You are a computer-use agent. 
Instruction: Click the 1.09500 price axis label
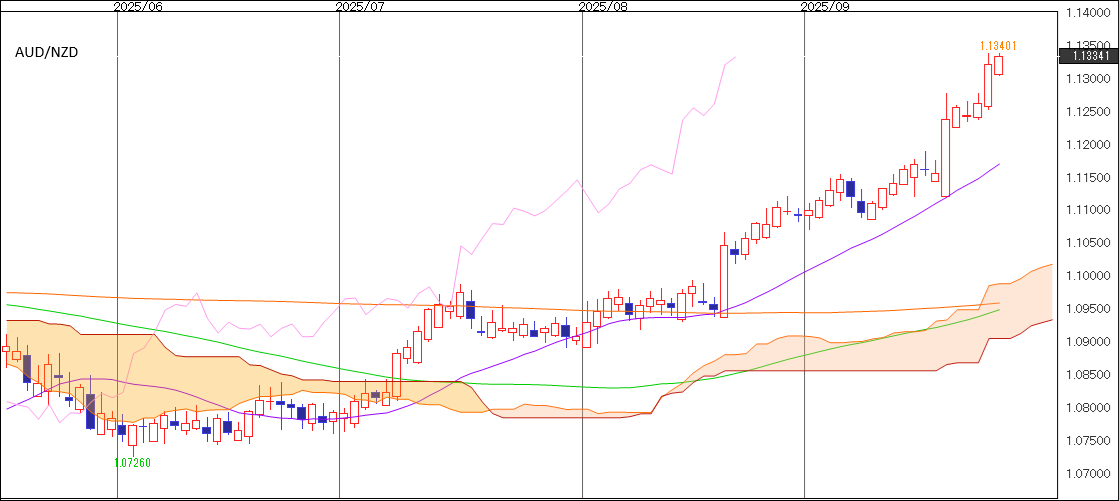pos(1091,309)
